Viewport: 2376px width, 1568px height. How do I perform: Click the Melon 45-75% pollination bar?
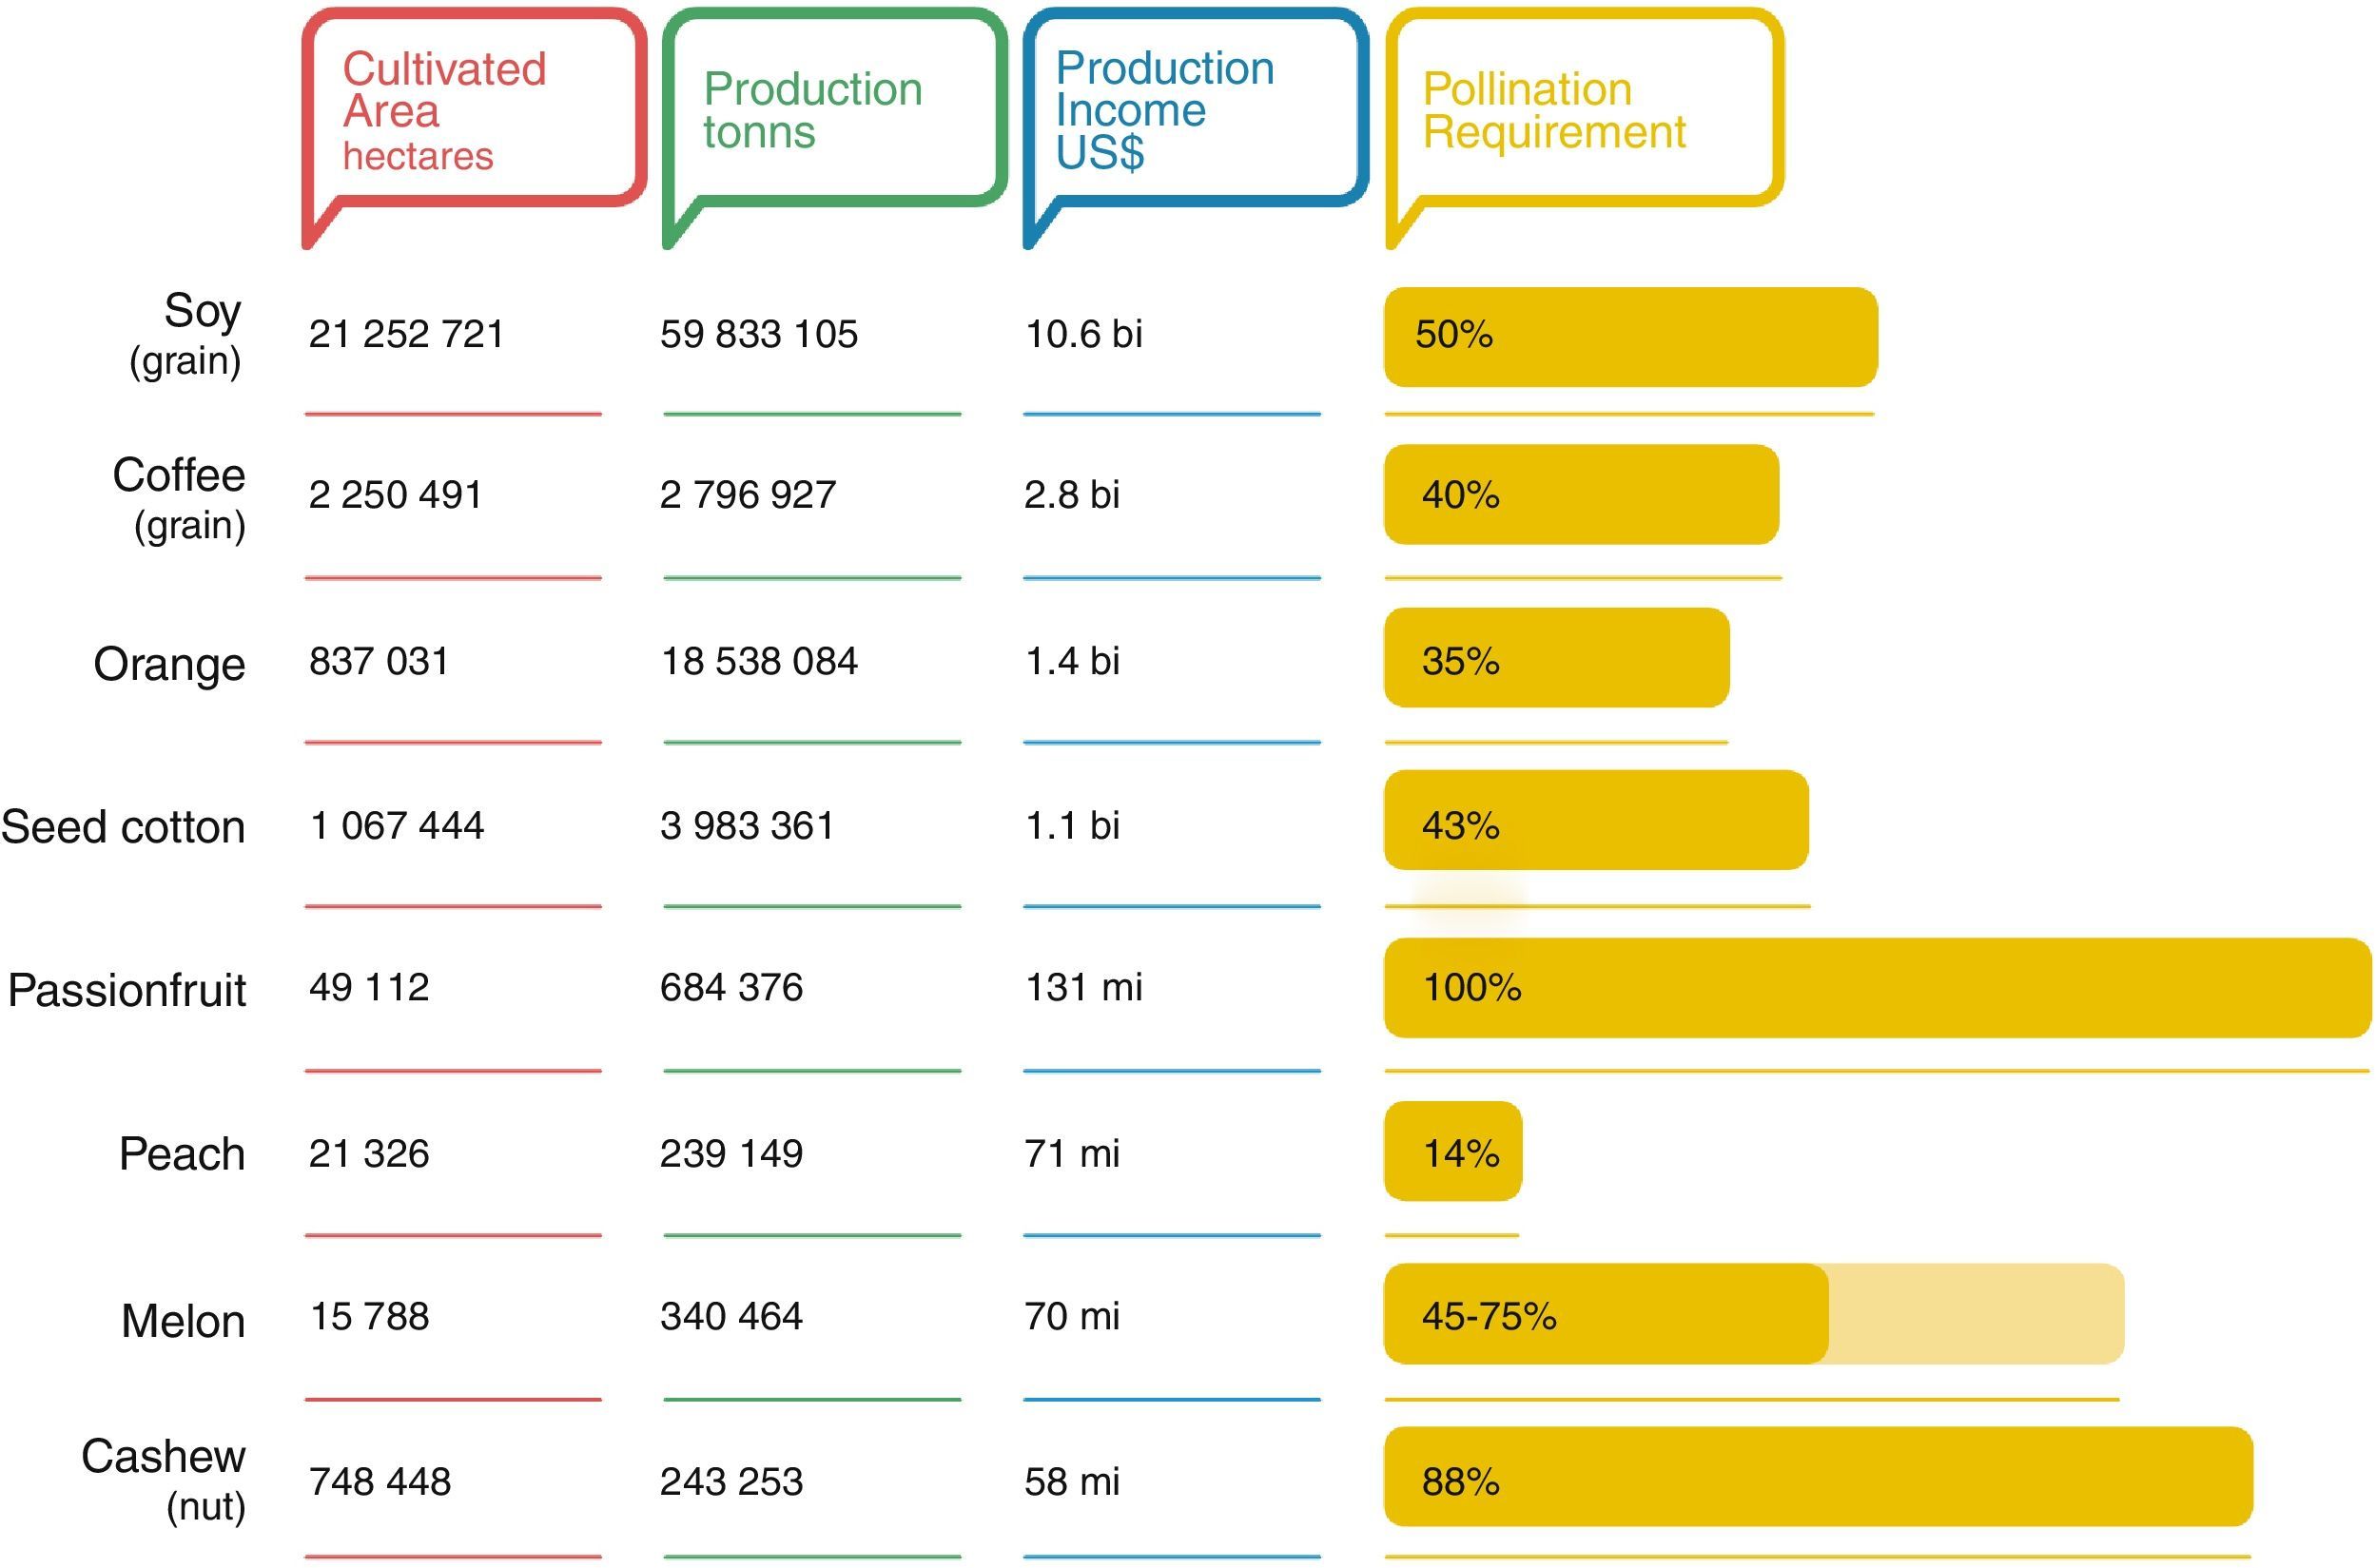coord(1752,1314)
